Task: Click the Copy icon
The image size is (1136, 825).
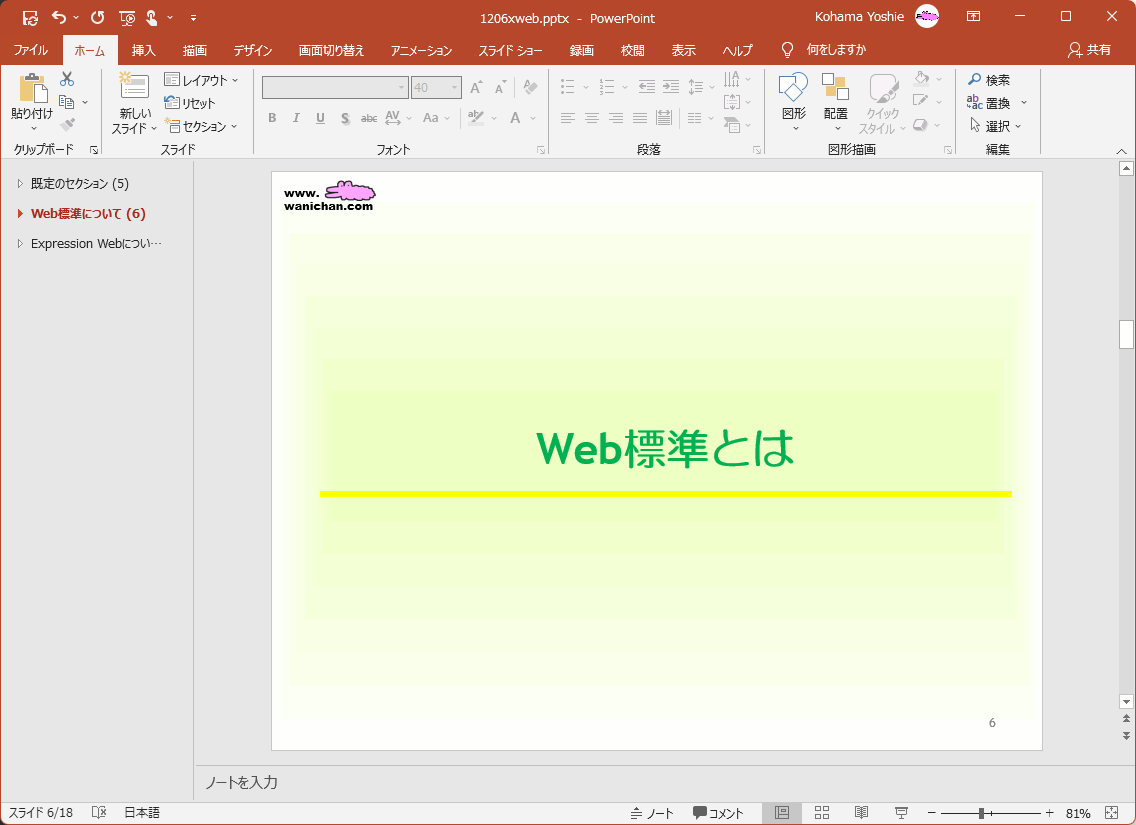Action: tap(67, 102)
